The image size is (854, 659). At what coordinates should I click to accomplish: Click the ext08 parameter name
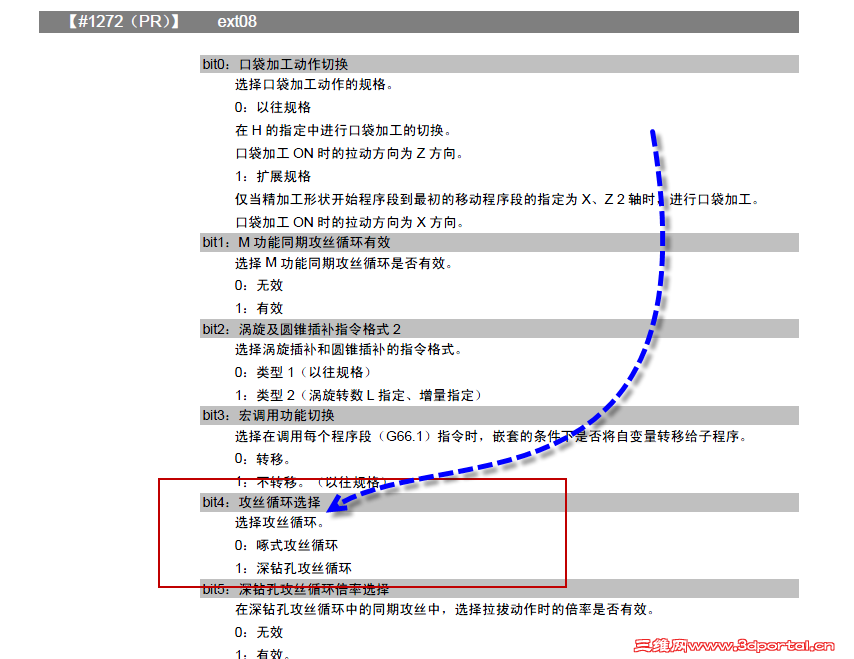pyautogui.click(x=237, y=21)
